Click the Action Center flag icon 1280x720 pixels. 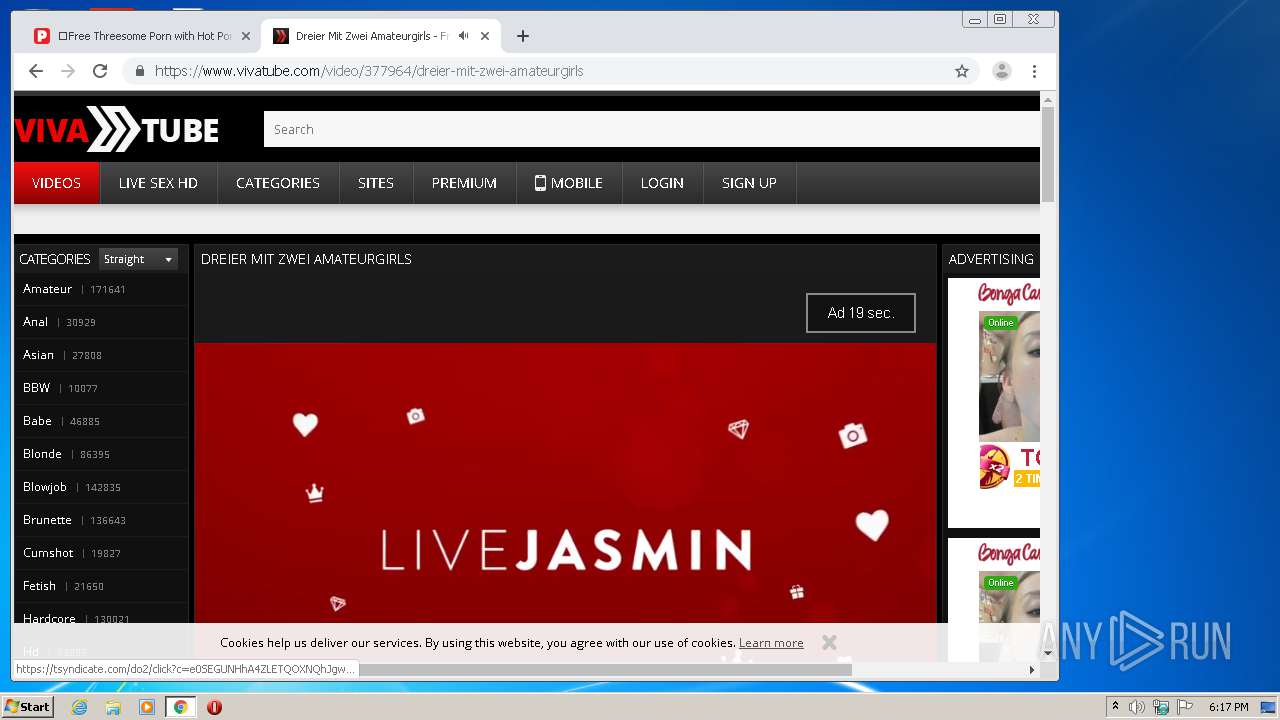click(x=1185, y=707)
